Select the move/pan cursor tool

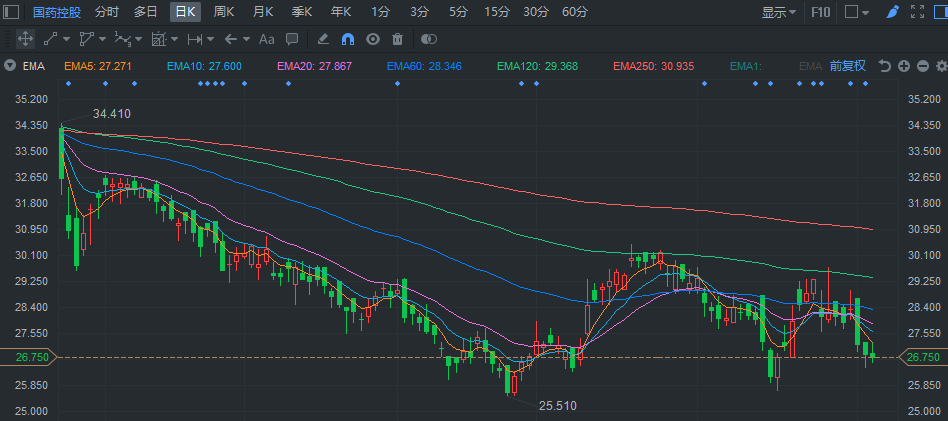25,39
